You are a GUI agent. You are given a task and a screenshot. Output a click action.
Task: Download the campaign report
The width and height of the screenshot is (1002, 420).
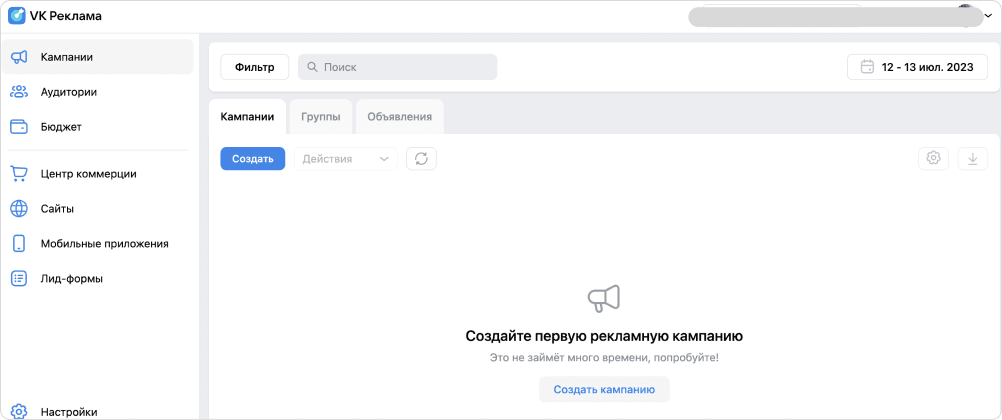pos(972,158)
